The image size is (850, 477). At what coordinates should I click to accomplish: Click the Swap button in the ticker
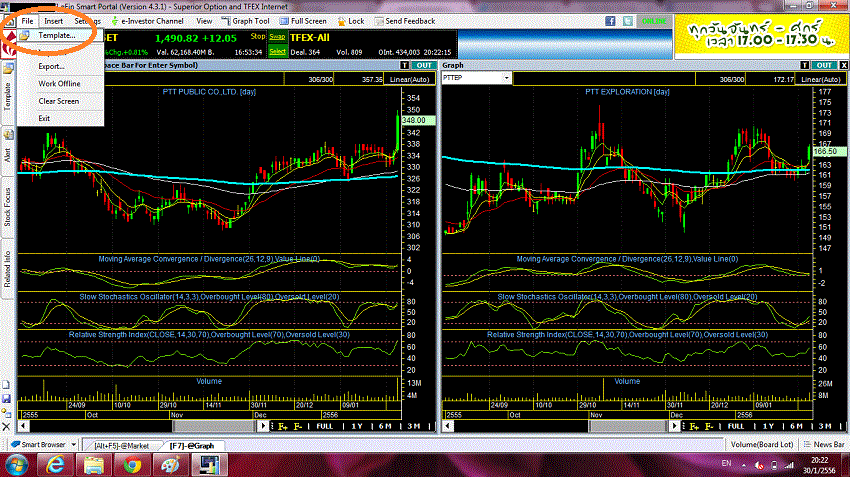[x=277, y=37]
